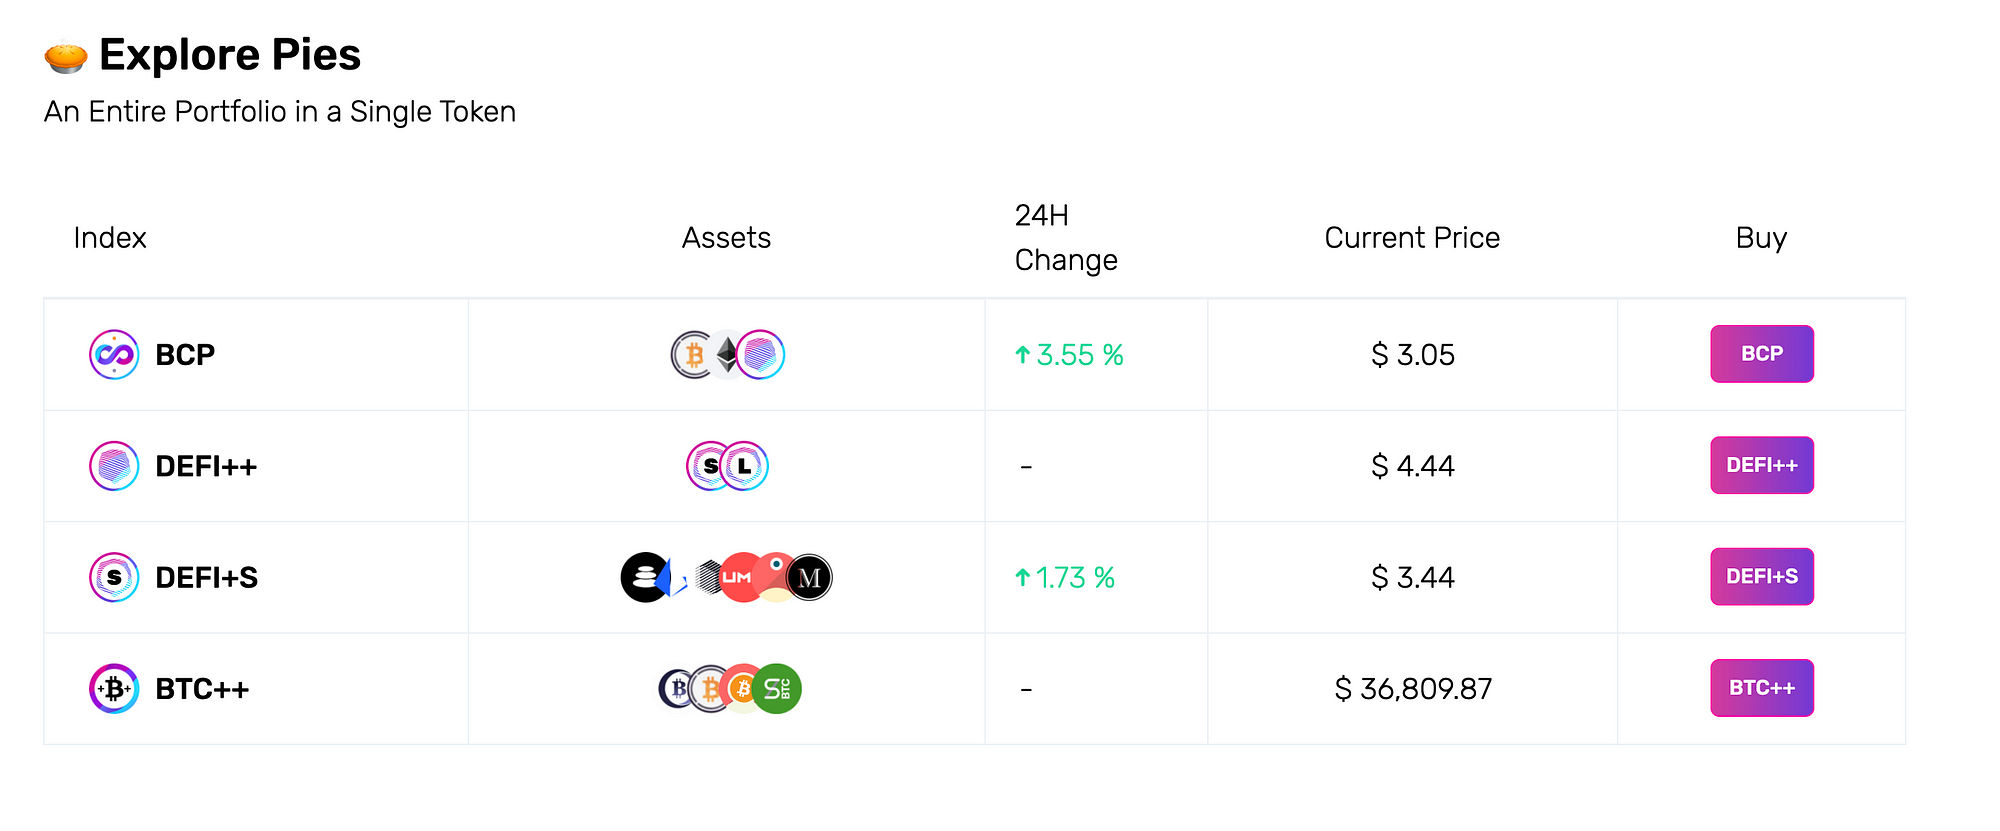Click the Current Price column header

click(x=1412, y=238)
